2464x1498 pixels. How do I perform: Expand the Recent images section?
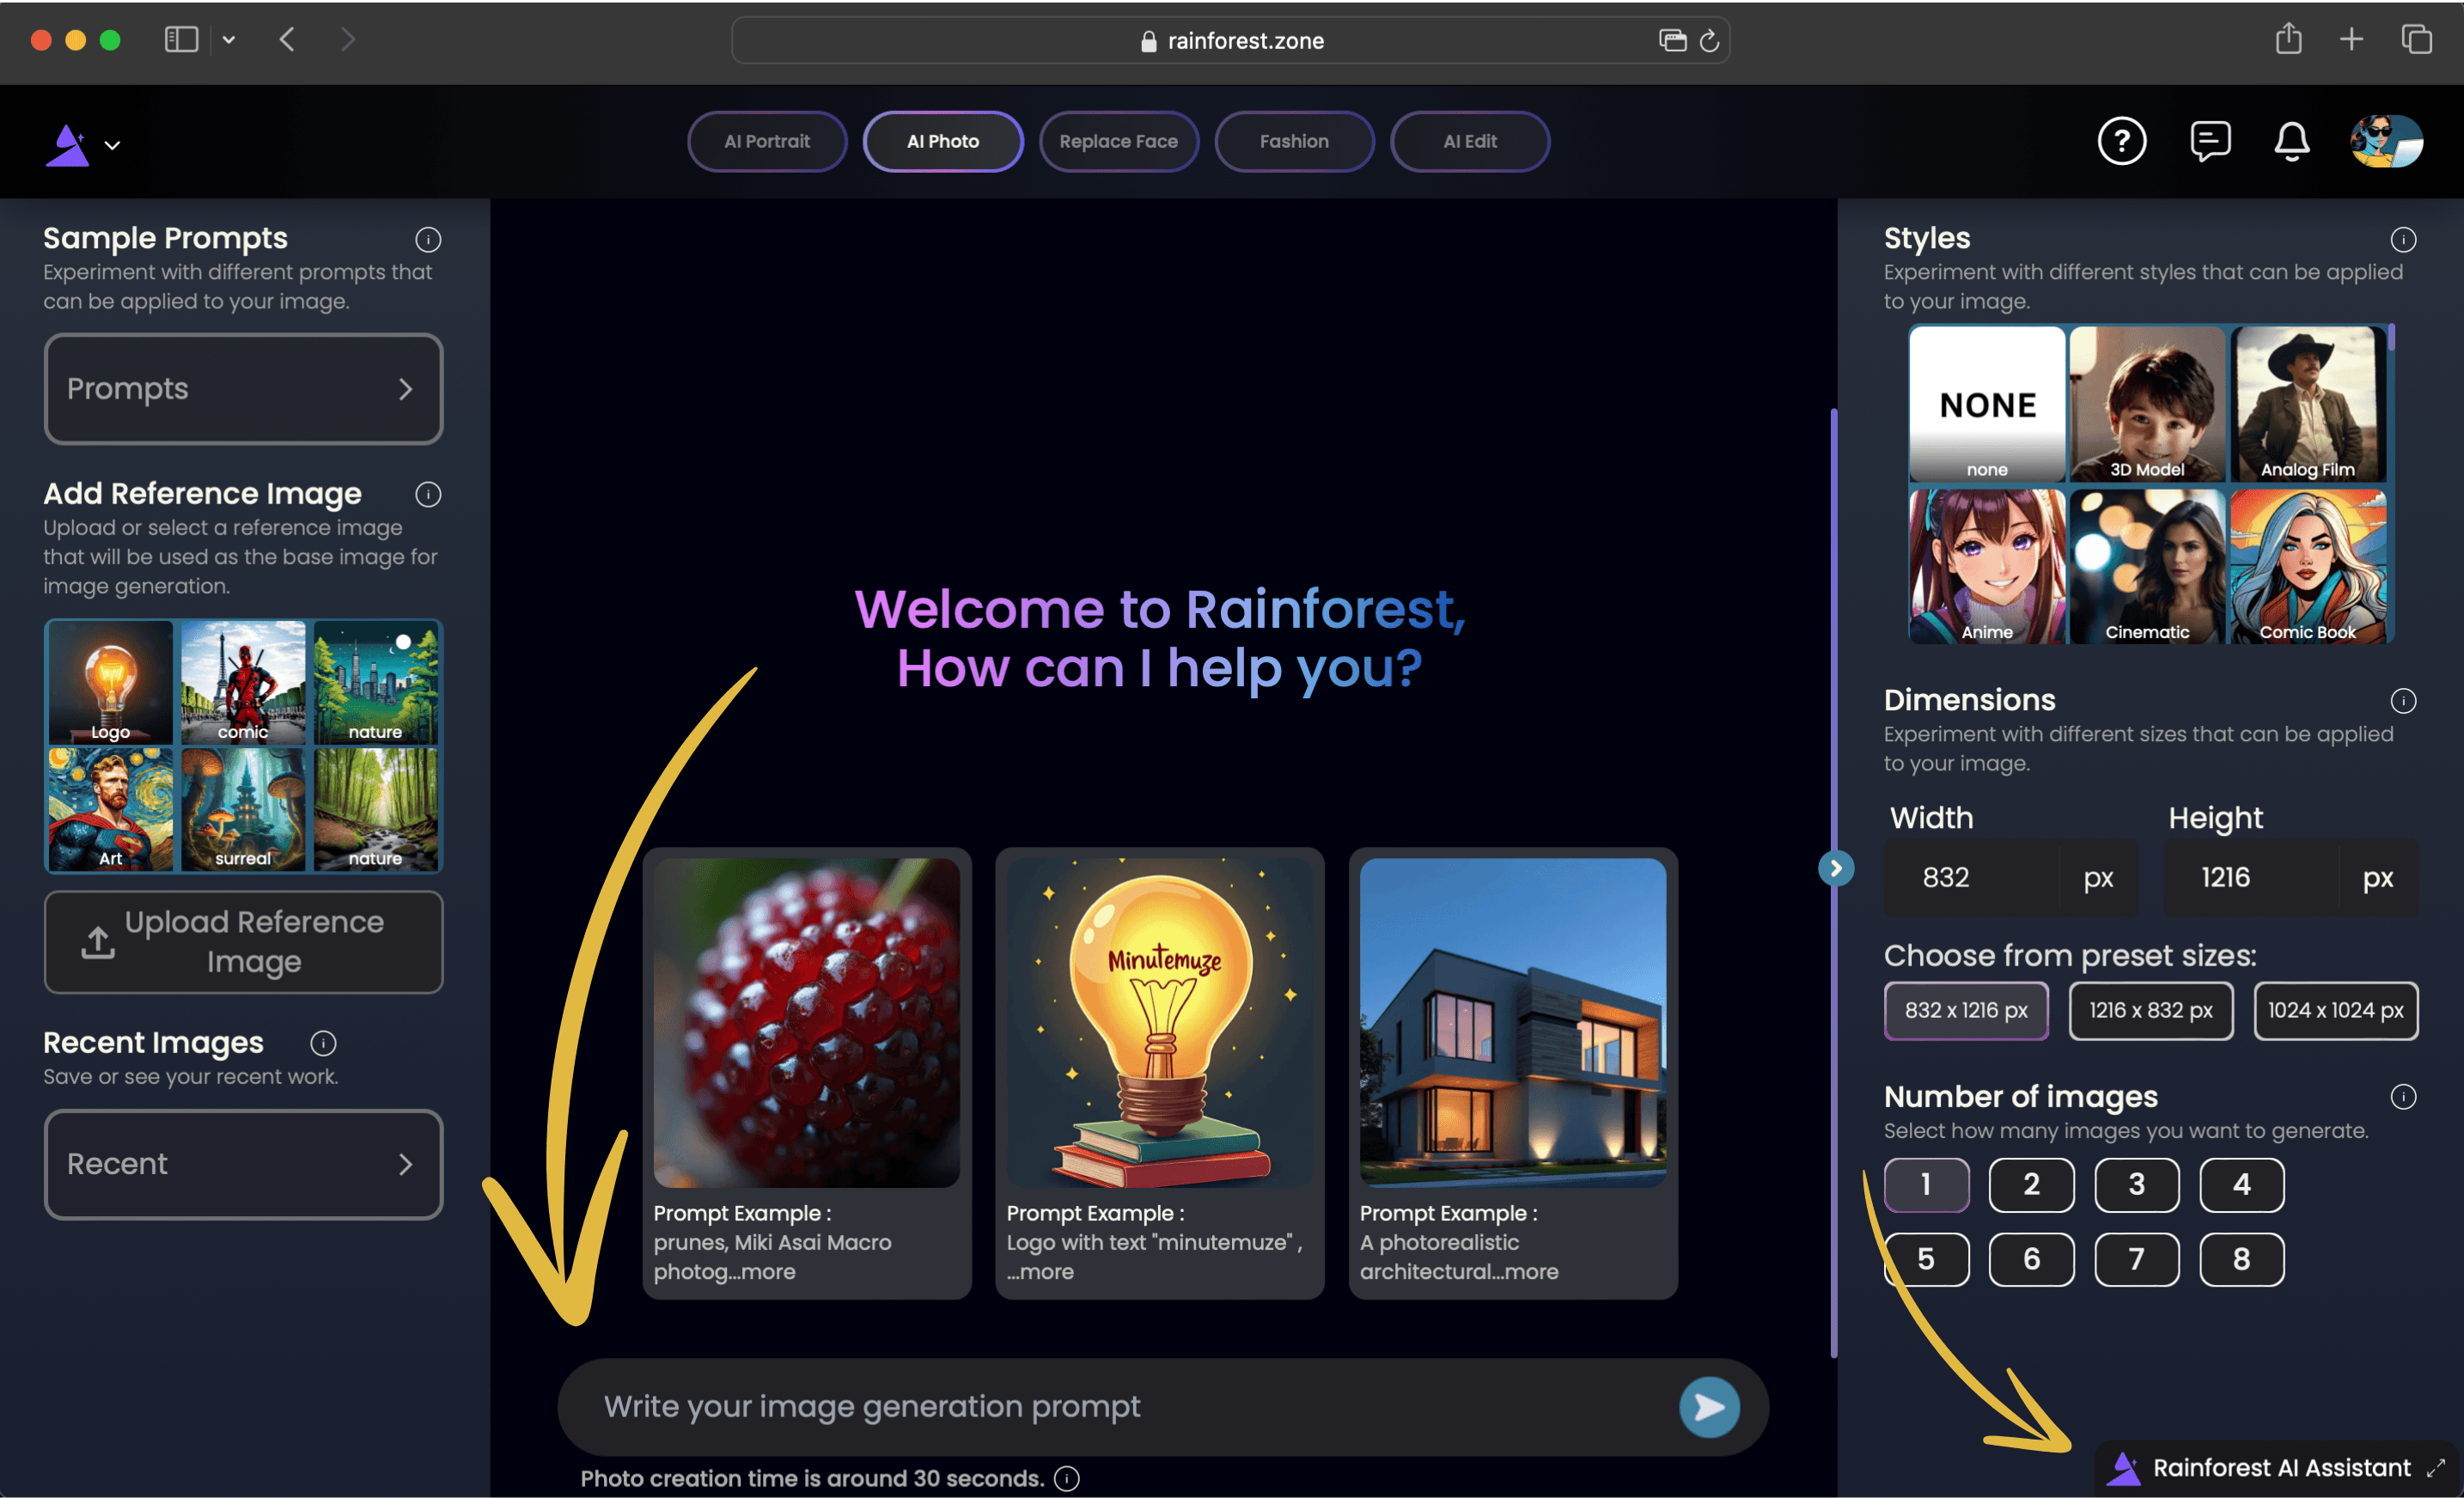click(x=245, y=1164)
